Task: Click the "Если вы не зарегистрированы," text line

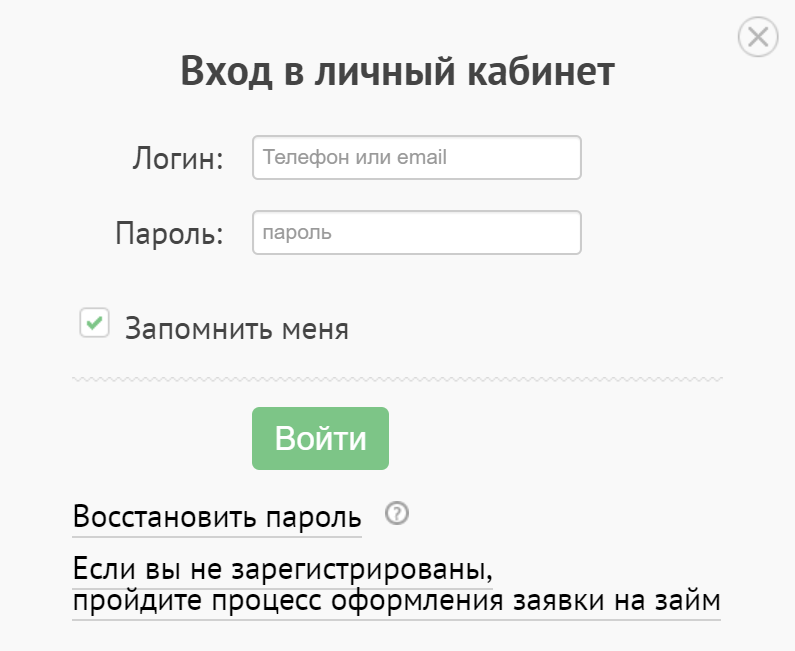Action: [x=284, y=570]
